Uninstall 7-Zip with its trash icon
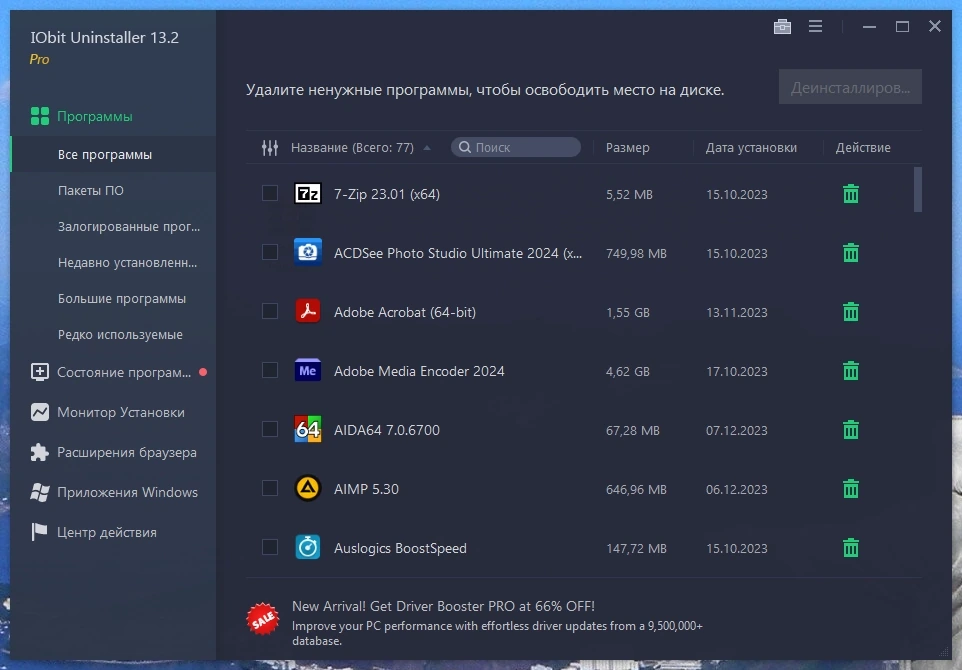Viewport: 962px width, 670px height. click(x=850, y=194)
